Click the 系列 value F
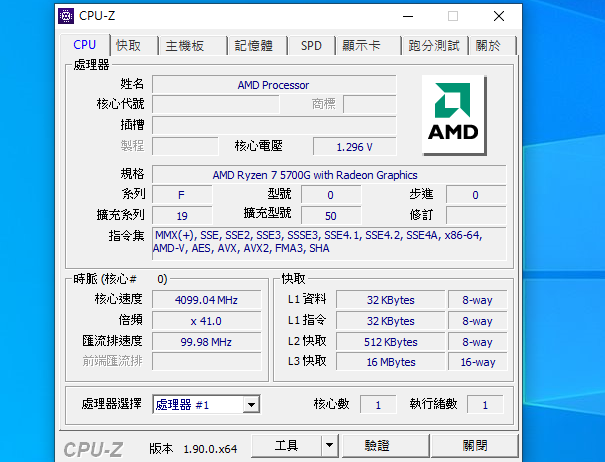605x462 pixels. (182, 195)
